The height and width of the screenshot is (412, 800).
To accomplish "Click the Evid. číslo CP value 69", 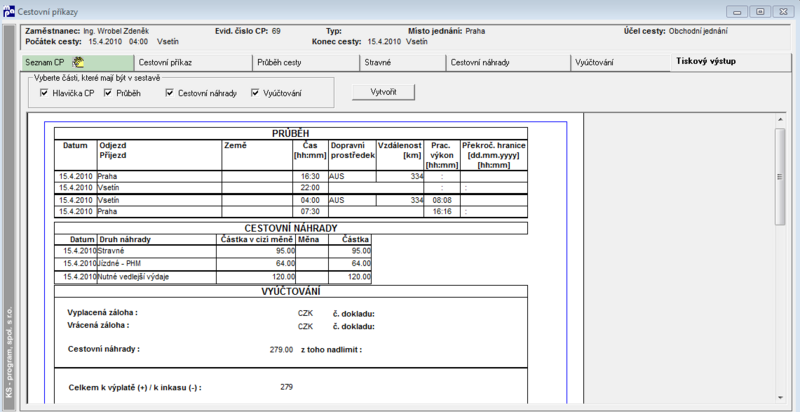I will [276, 31].
